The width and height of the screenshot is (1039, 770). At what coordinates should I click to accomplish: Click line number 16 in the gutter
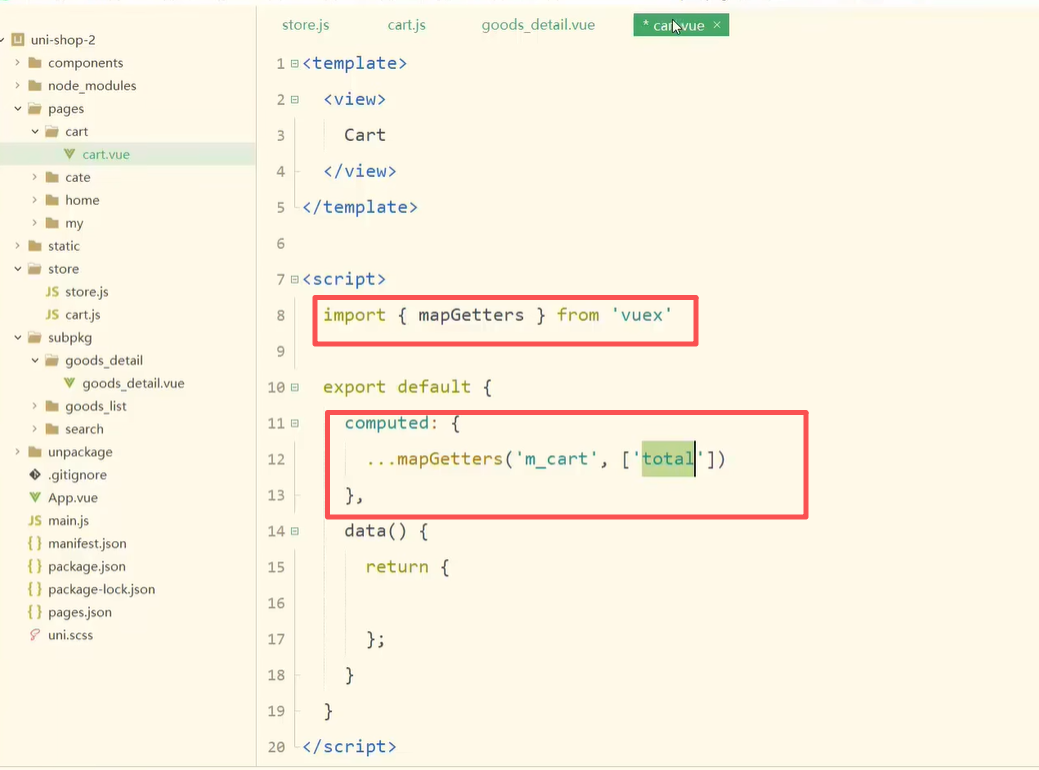point(276,603)
